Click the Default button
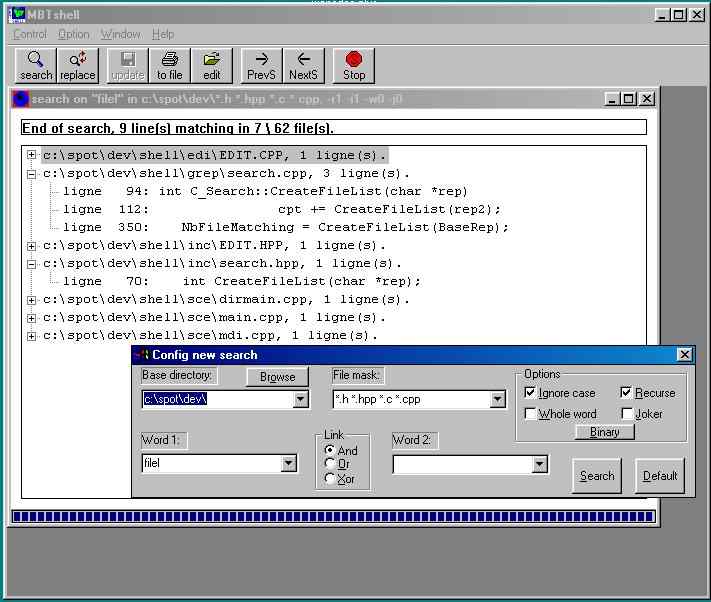711x602 pixels. coord(660,476)
